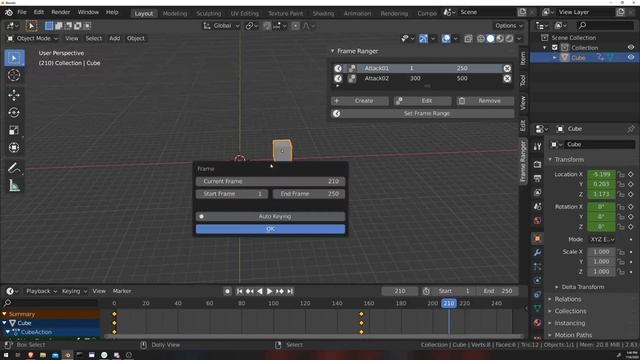Open the timeline Marker menu
This screenshot has height=360, width=640.
[122, 291]
